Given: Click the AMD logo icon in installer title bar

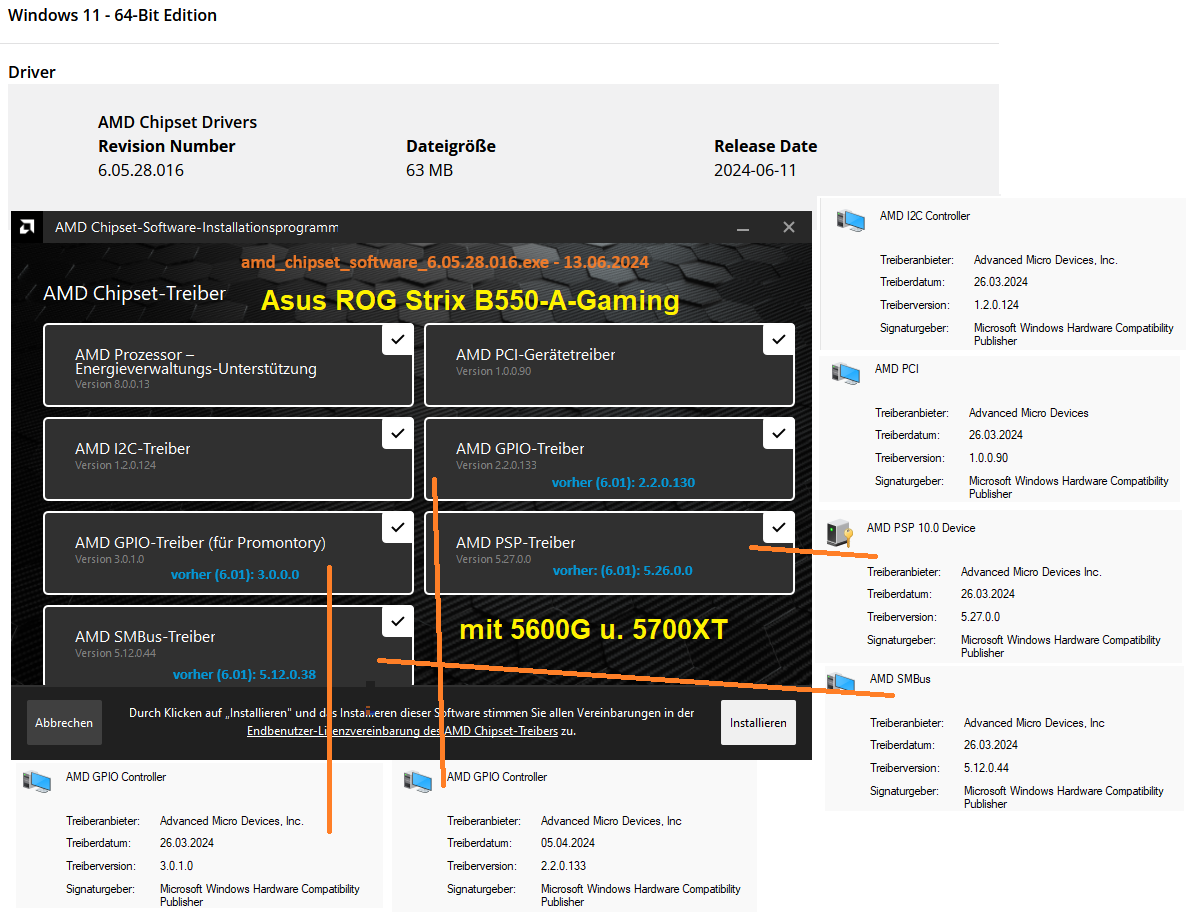Looking at the screenshot, I should point(27,227).
